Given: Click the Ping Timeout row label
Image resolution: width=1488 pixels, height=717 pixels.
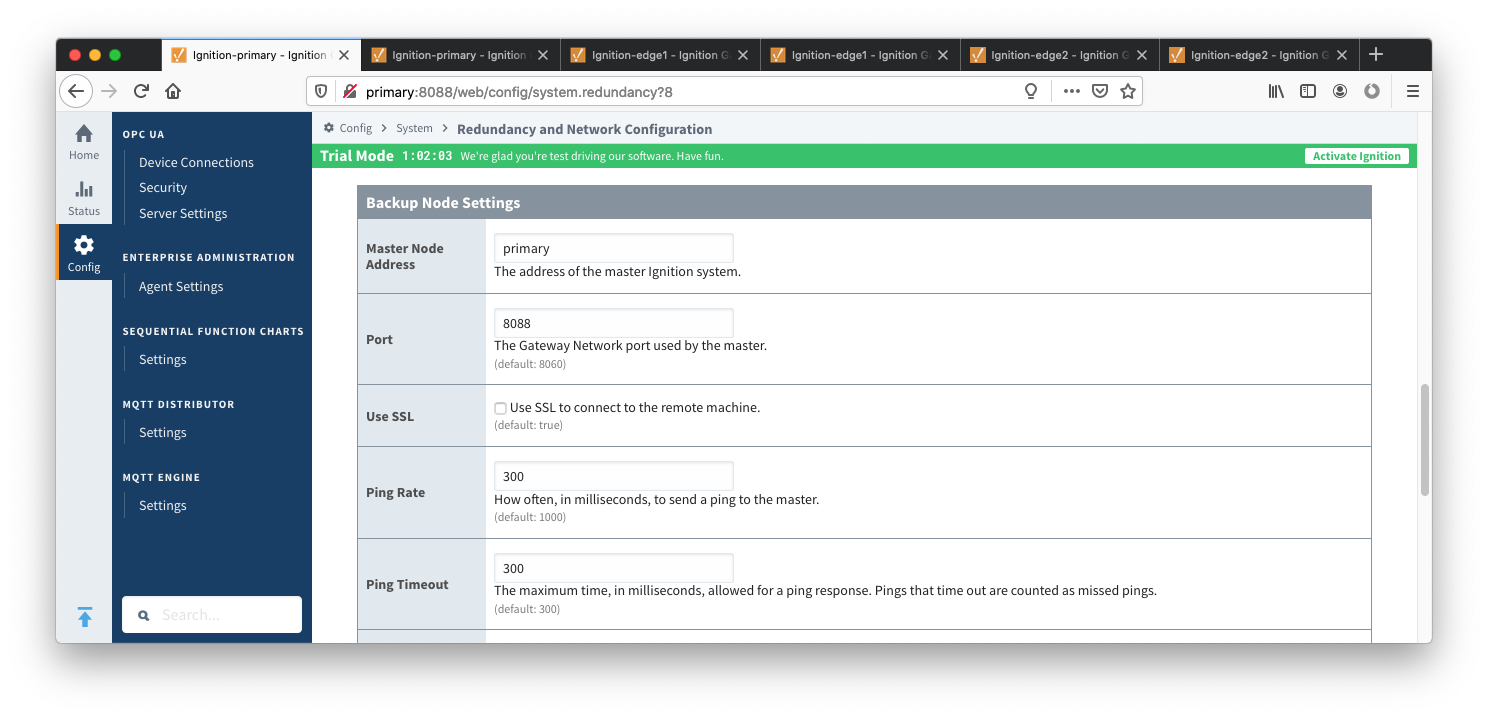Looking at the screenshot, I should (x=408, y=585).
